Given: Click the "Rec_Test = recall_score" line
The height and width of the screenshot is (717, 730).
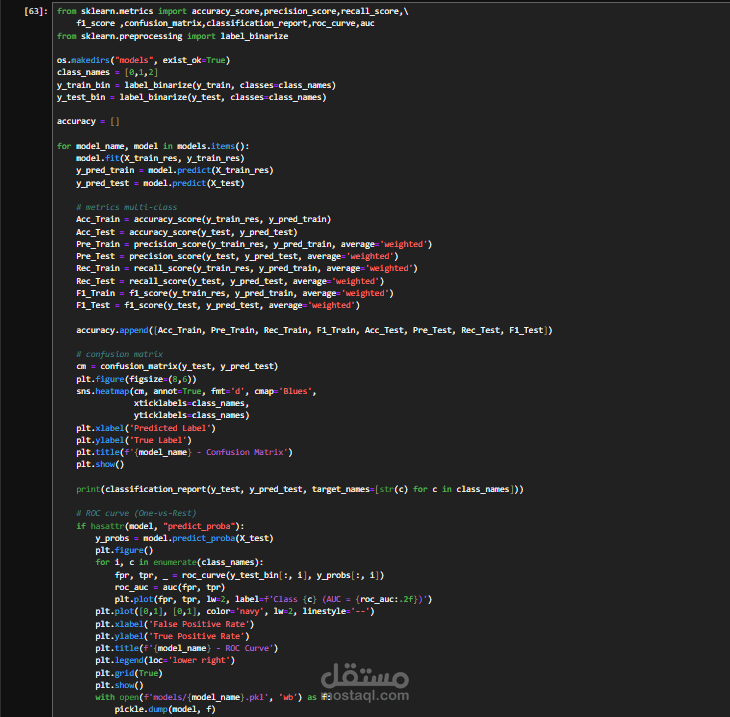Looking at the screenshot, I should [230, 281].
